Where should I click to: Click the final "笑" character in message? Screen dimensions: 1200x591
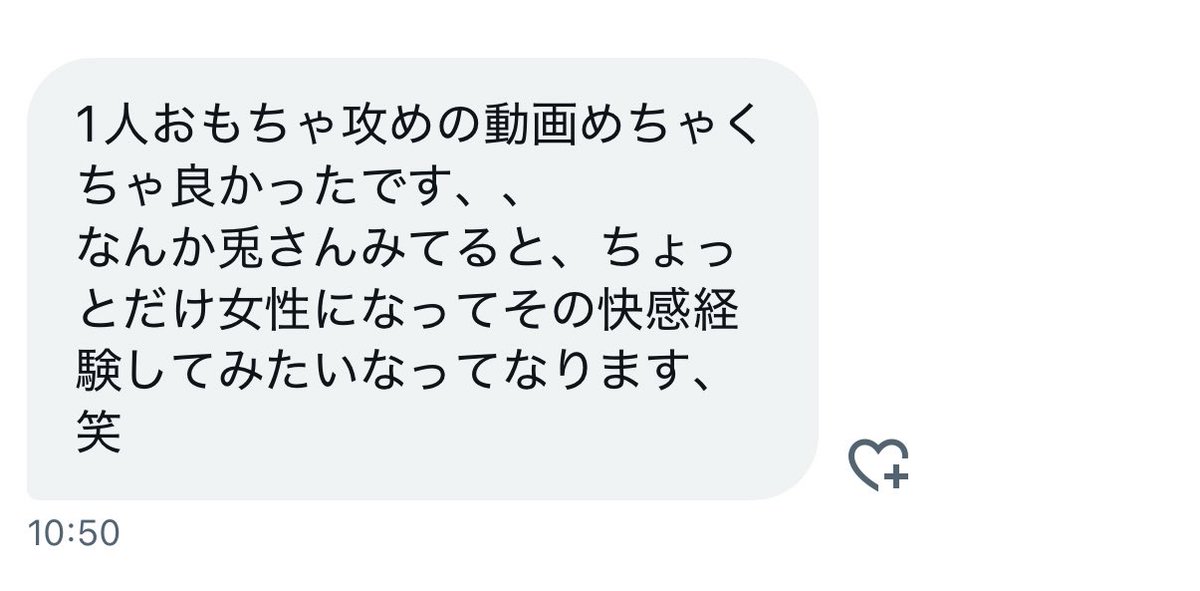(99, 434)
